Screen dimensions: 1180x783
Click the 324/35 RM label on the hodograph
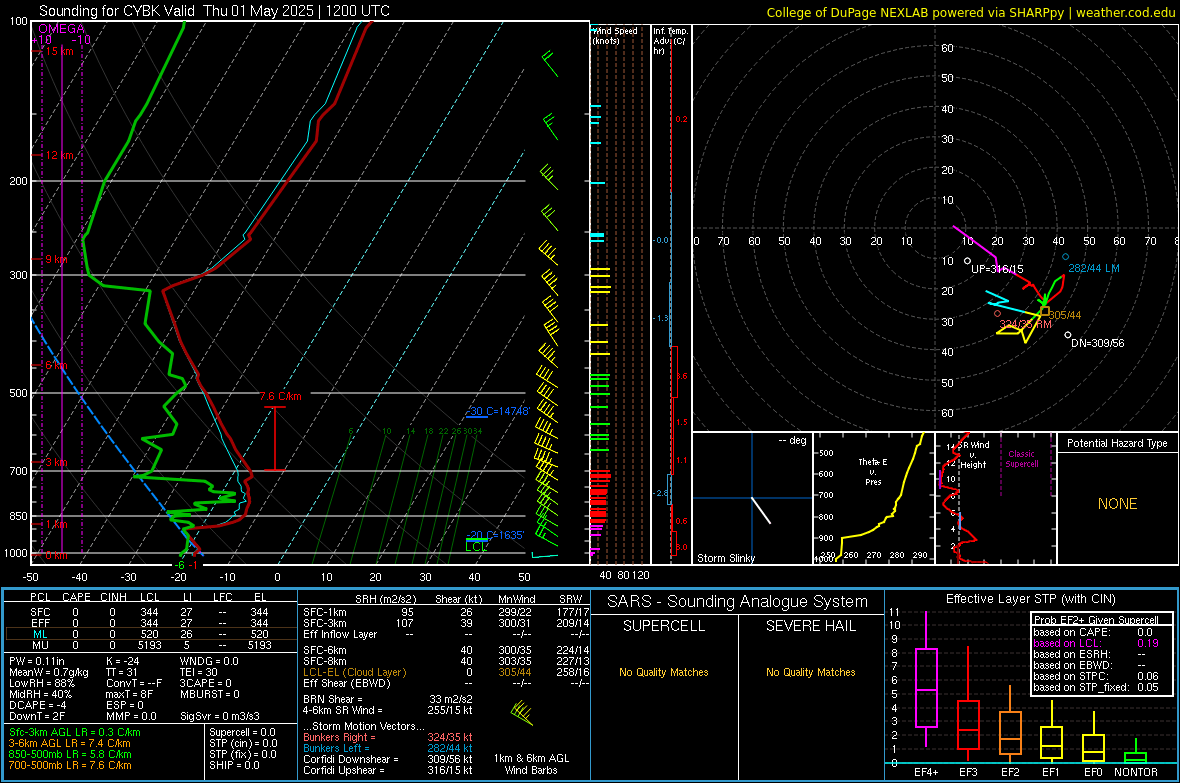[x=1025, y=324]
